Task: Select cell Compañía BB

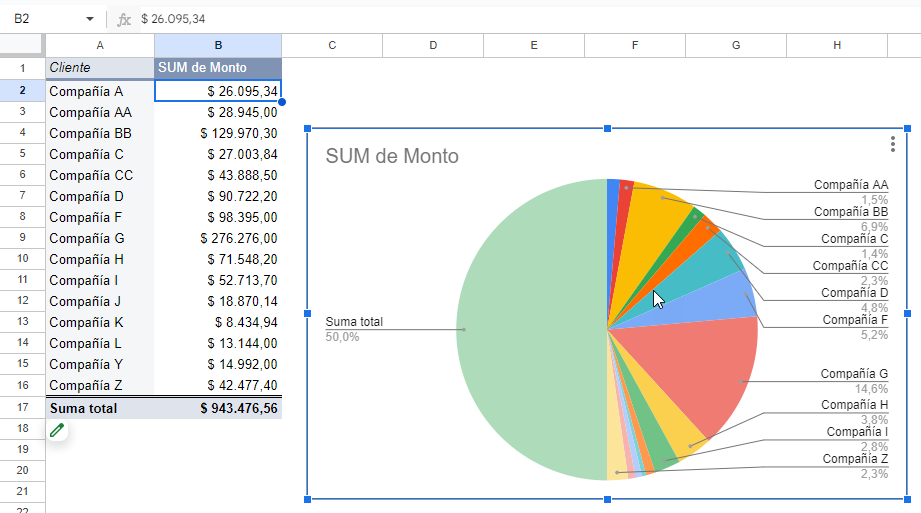Action: [x=100, y=133]
